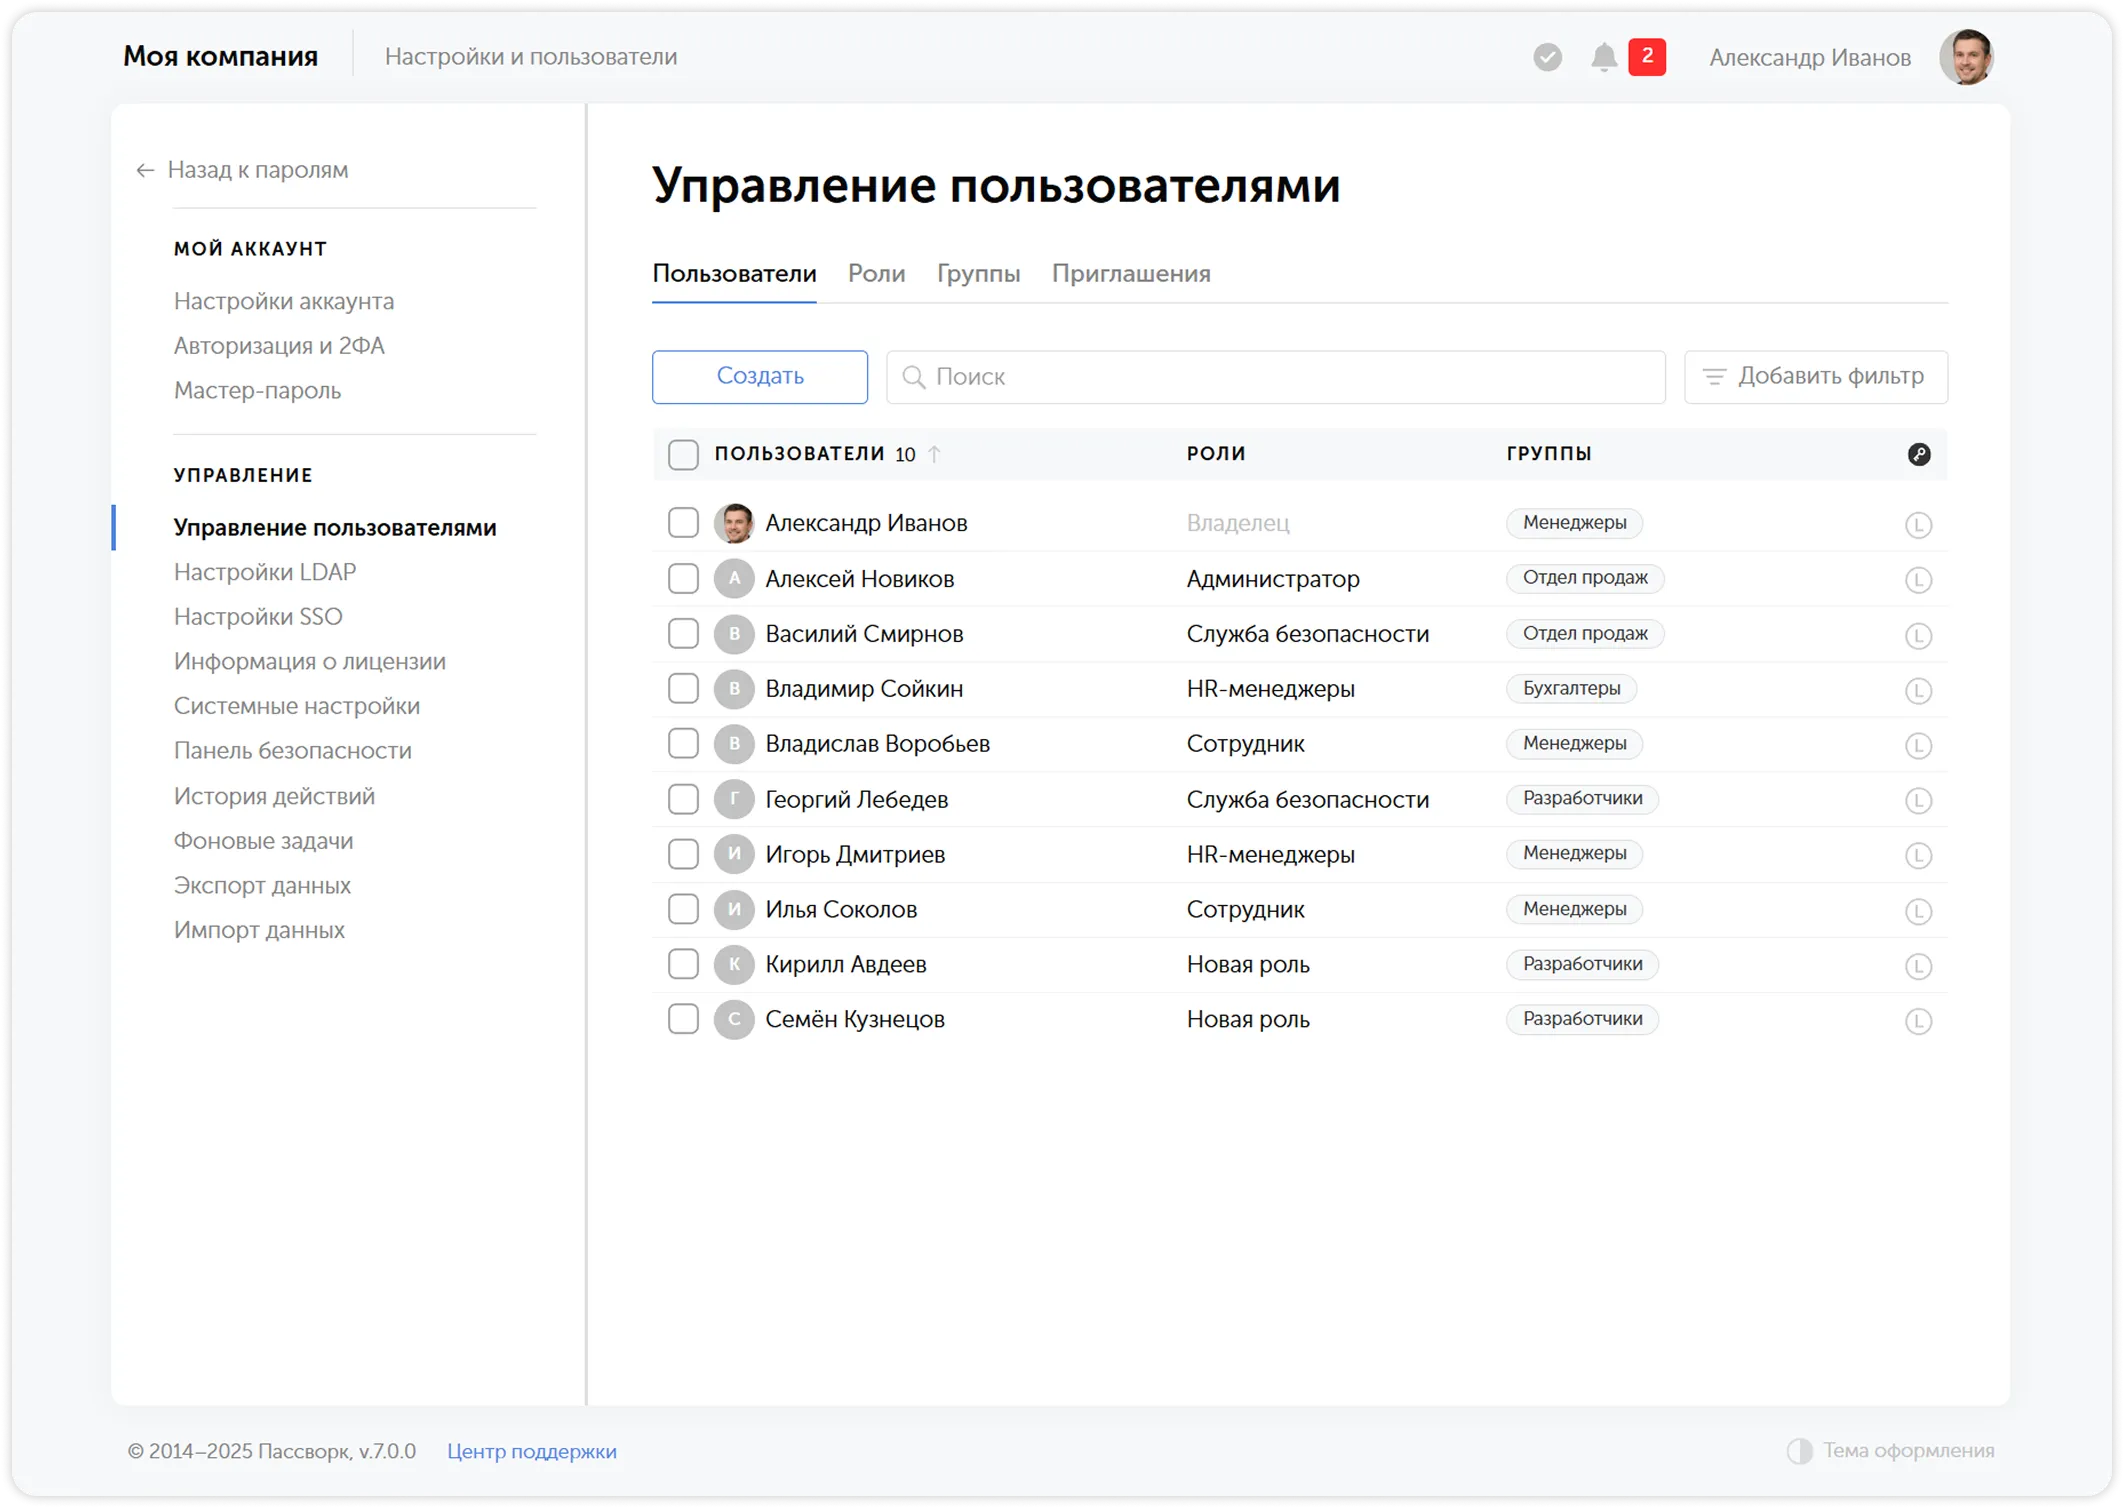This screenshot has width=2124, height=1508.
Task: Switch to the Роли tab
Action: point(876,273)
